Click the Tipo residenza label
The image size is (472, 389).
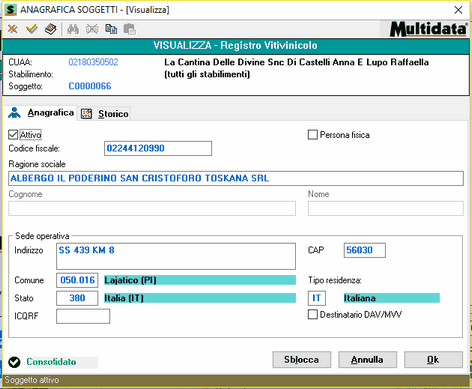(335, 280)
